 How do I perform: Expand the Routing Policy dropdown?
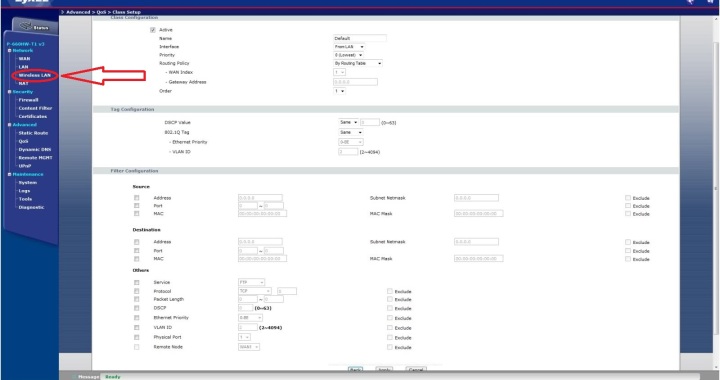pos(358,63)
